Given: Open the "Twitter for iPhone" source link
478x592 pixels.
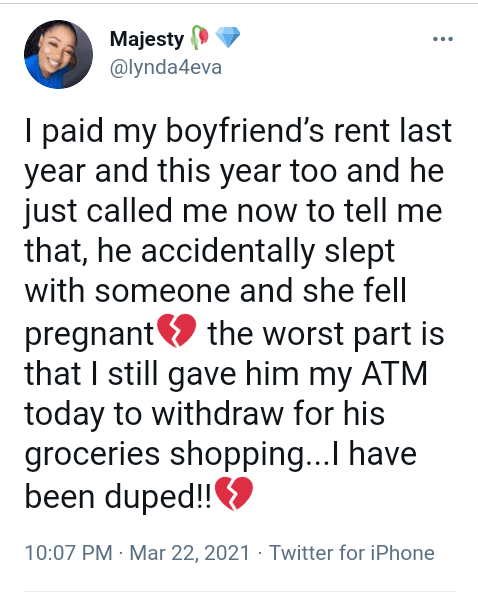Looking at the screenshot, I should [352, 553].
